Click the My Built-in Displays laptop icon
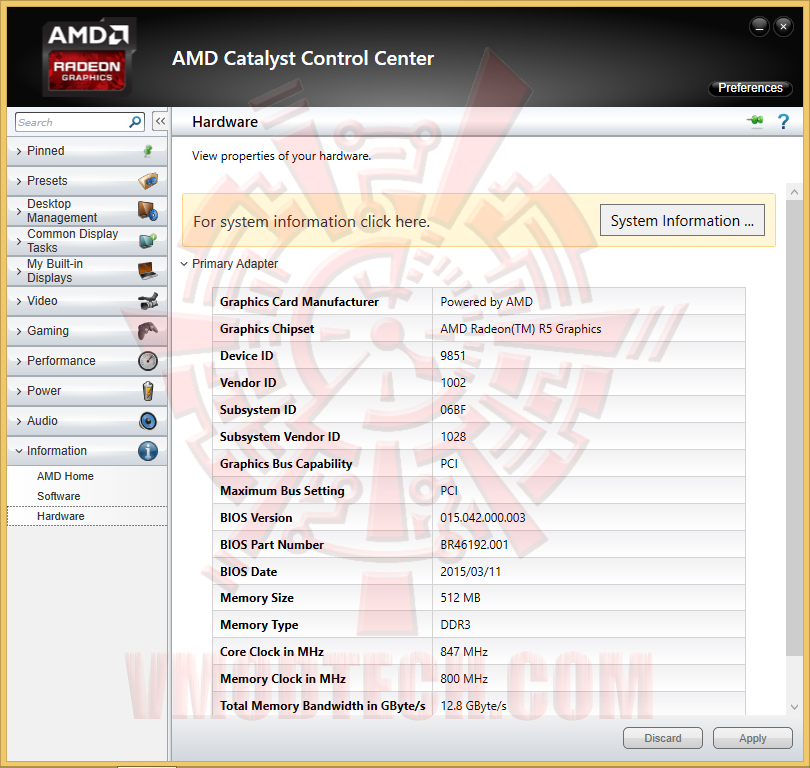810x768 pixels. 148,271
